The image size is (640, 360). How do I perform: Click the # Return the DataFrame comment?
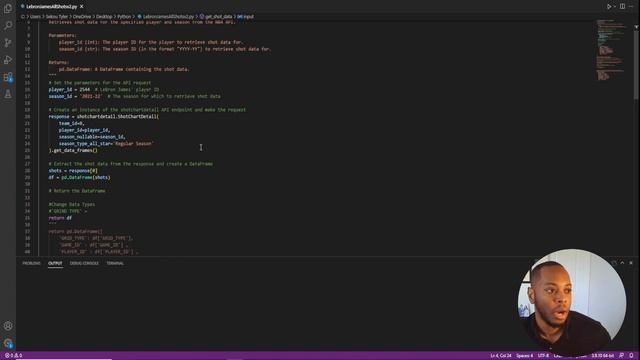coord(77,191)
